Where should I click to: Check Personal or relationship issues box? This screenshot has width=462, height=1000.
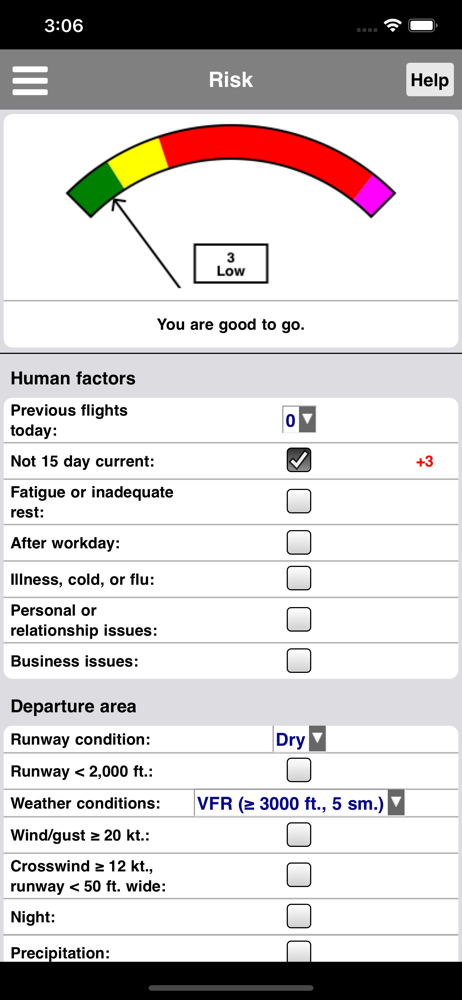[x=299, y=619]
